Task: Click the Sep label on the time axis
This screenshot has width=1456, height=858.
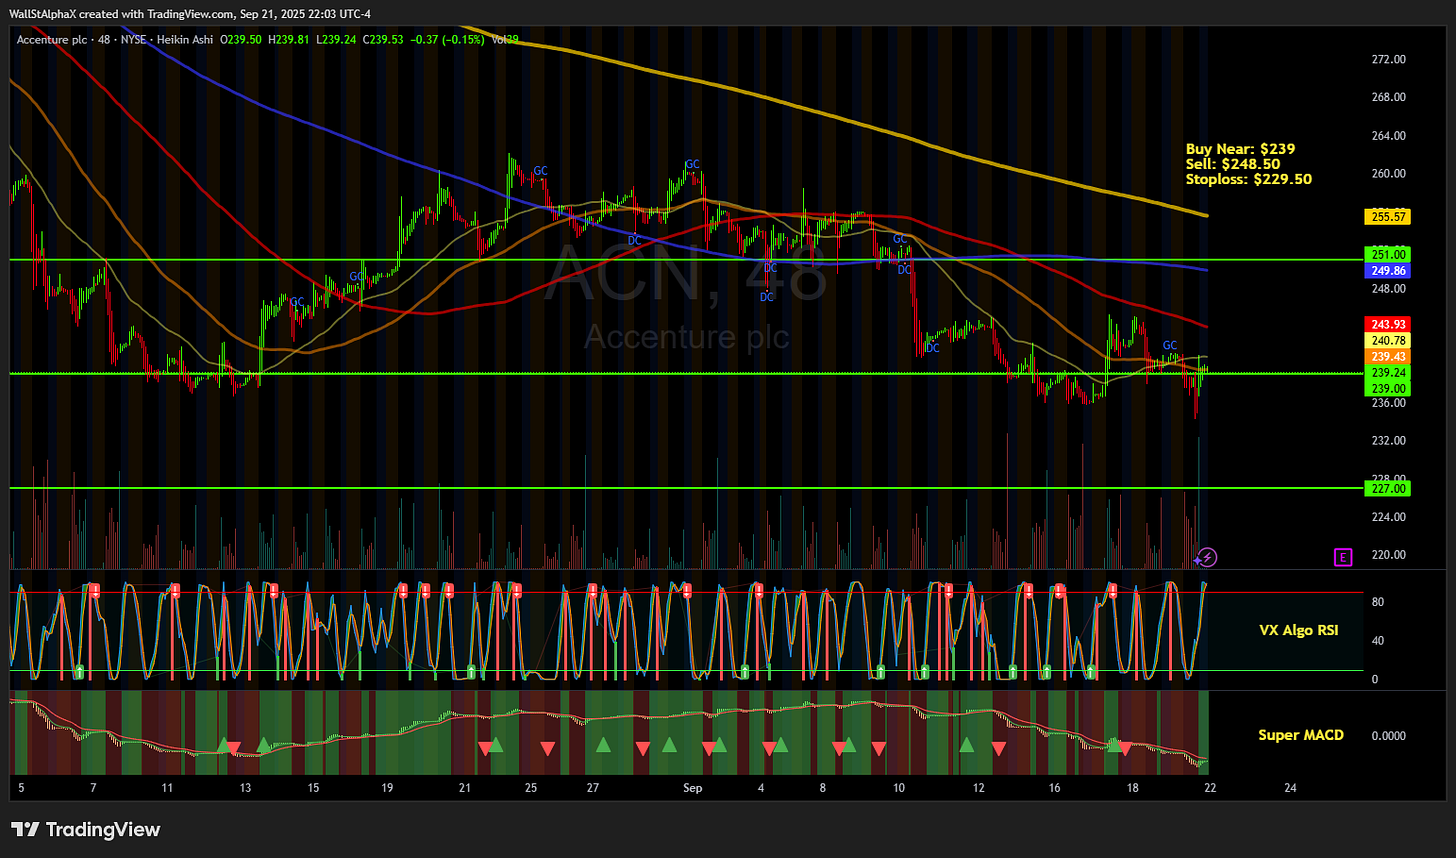Action: click(692, 788)
